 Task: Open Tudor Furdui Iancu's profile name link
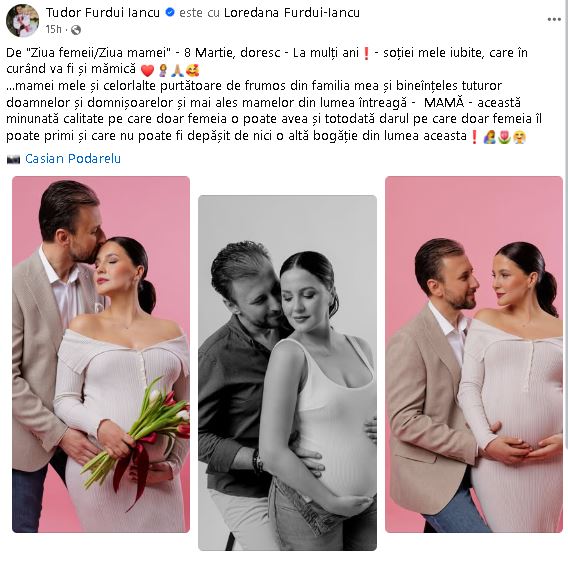pos(103,13)
